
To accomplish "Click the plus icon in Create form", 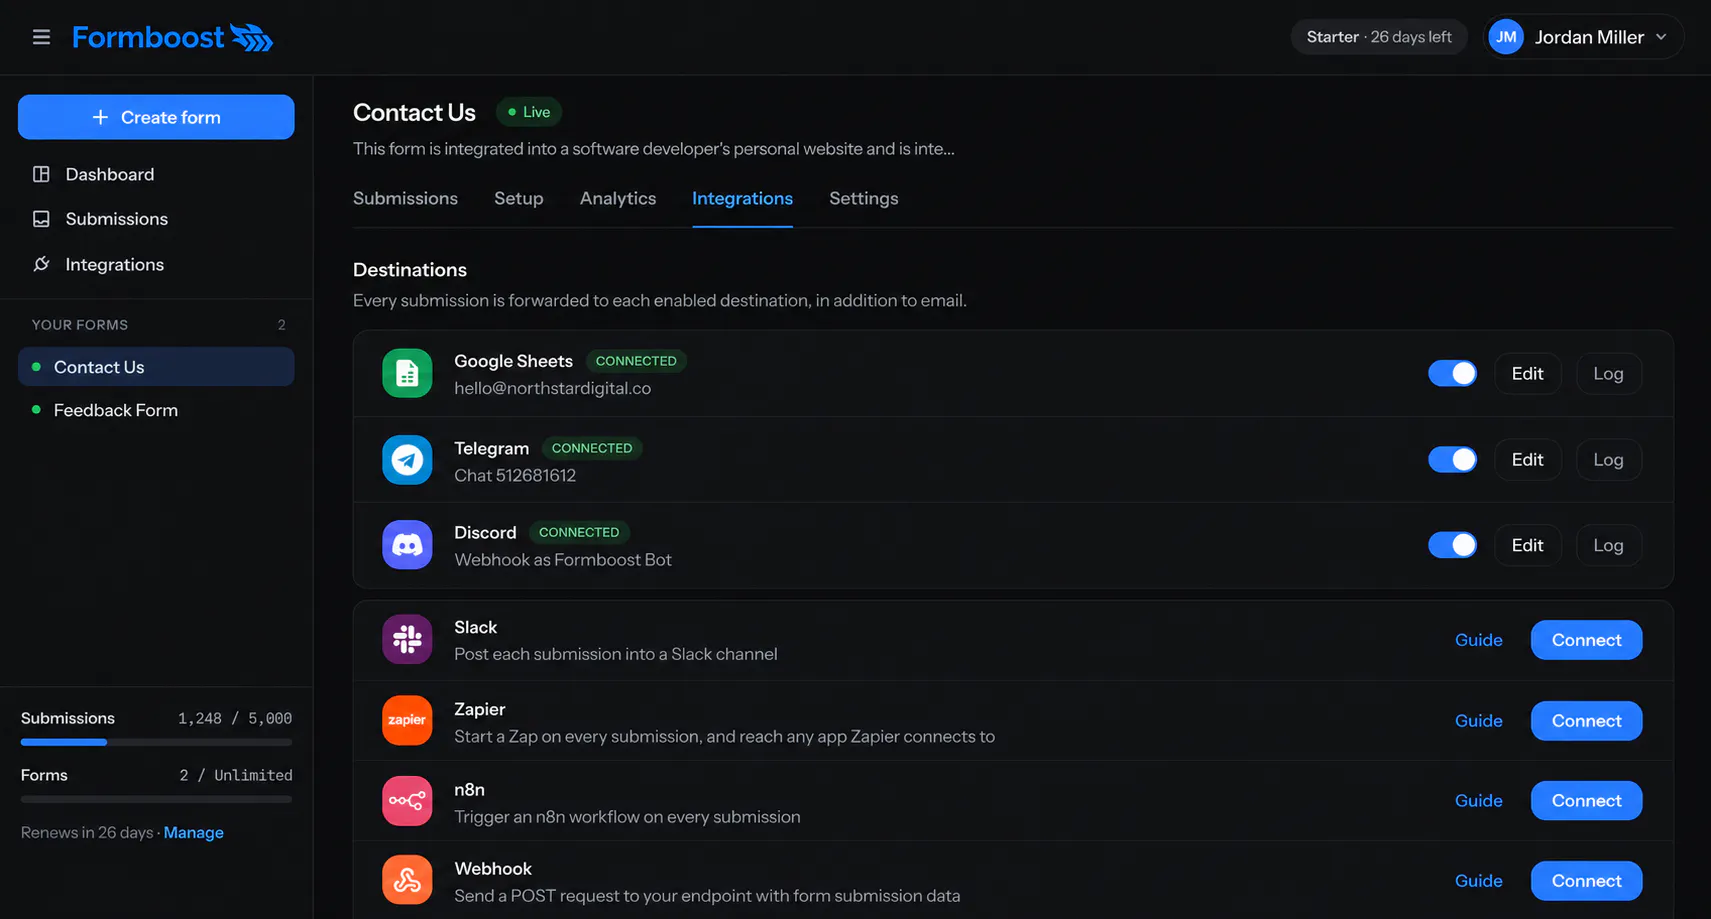I will click(100, 117).
